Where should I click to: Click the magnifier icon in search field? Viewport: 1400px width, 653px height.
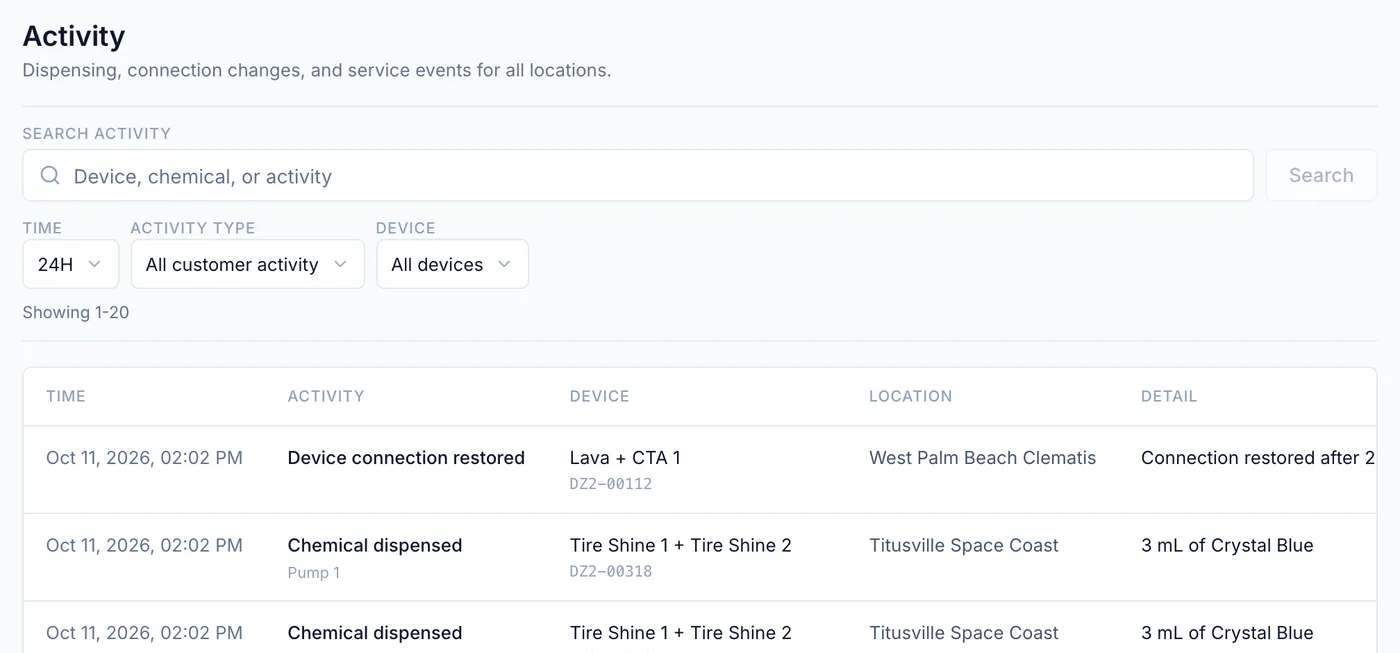tap(50, 176)
